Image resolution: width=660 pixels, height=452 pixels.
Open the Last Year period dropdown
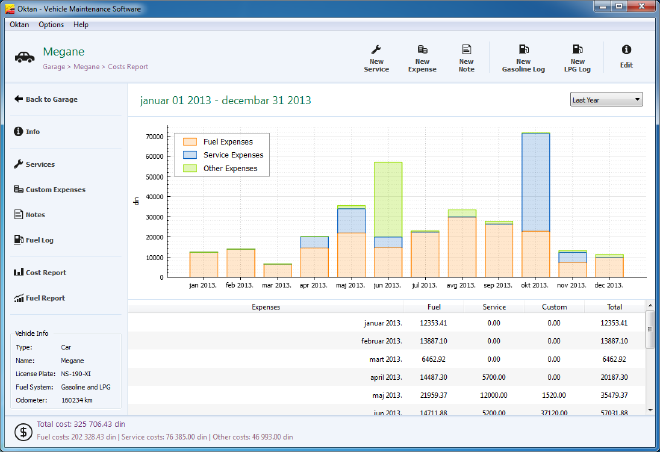click(606, 100)
